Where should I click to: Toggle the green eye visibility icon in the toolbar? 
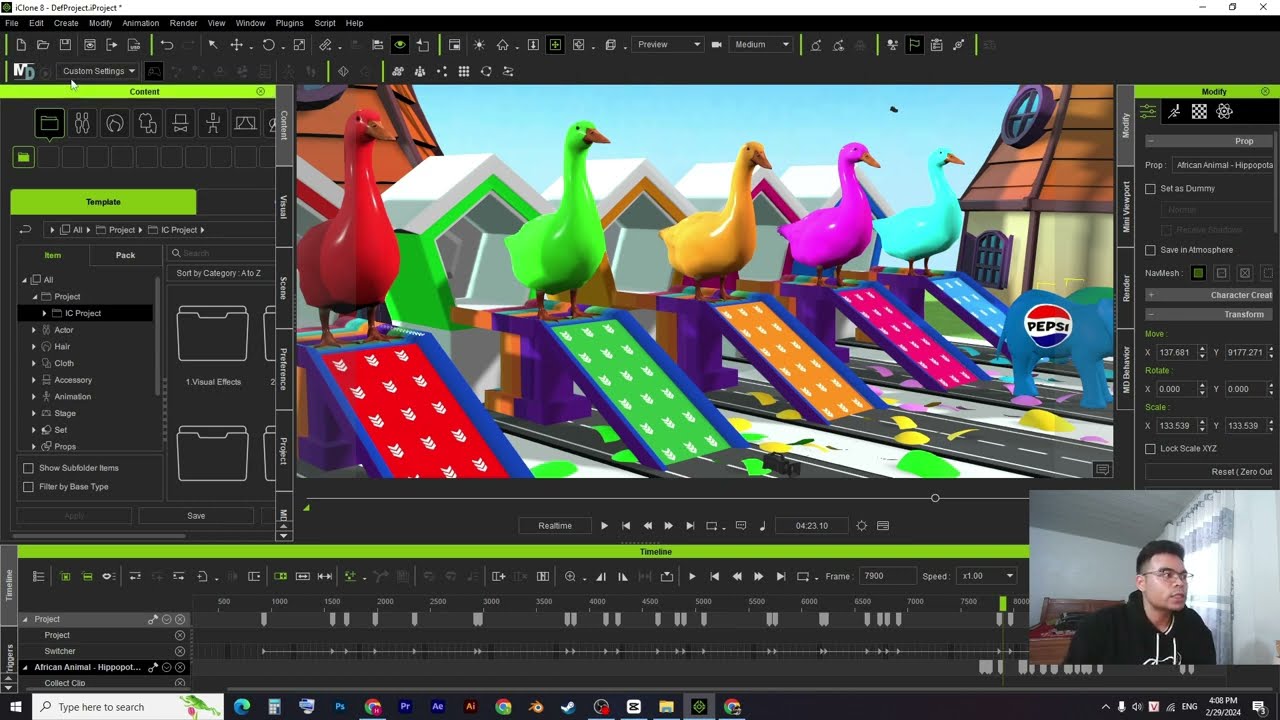(x=400, y=45)
